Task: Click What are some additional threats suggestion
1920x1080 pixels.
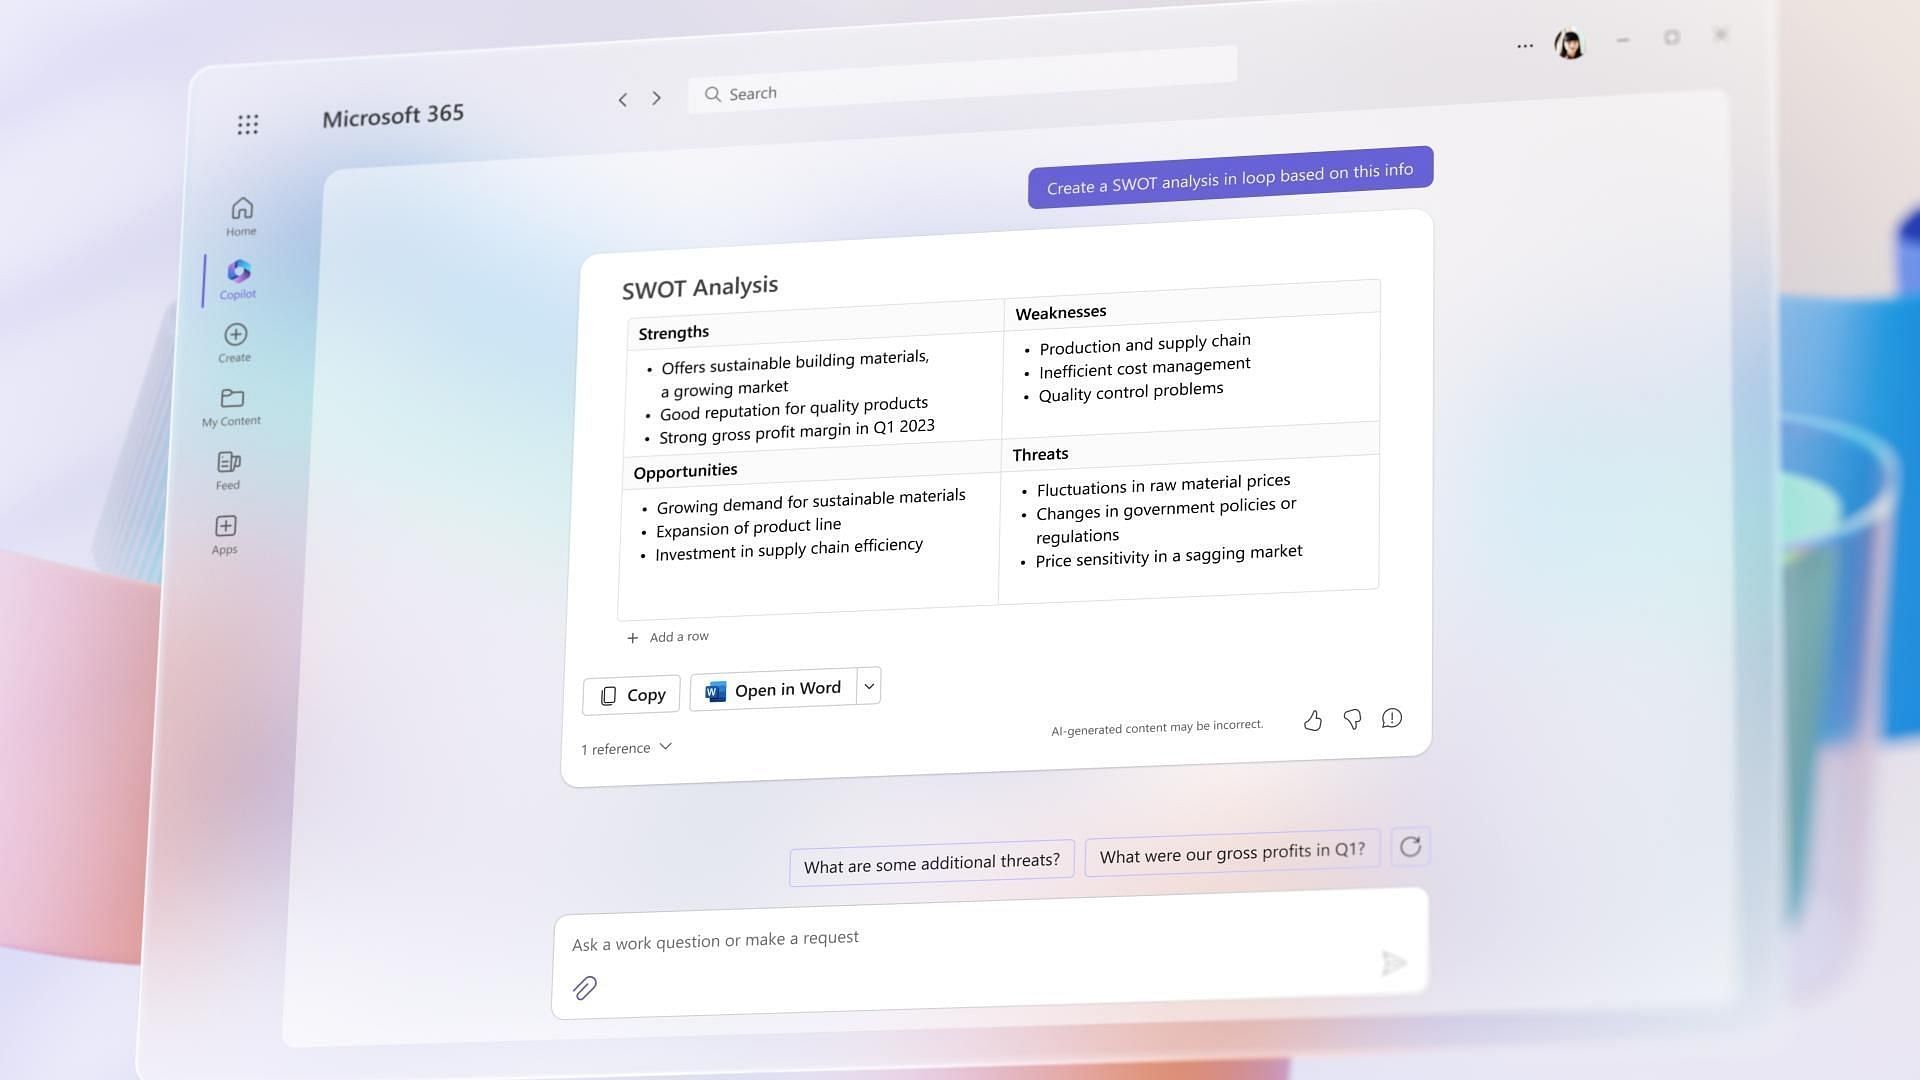Action: [931, 861]
